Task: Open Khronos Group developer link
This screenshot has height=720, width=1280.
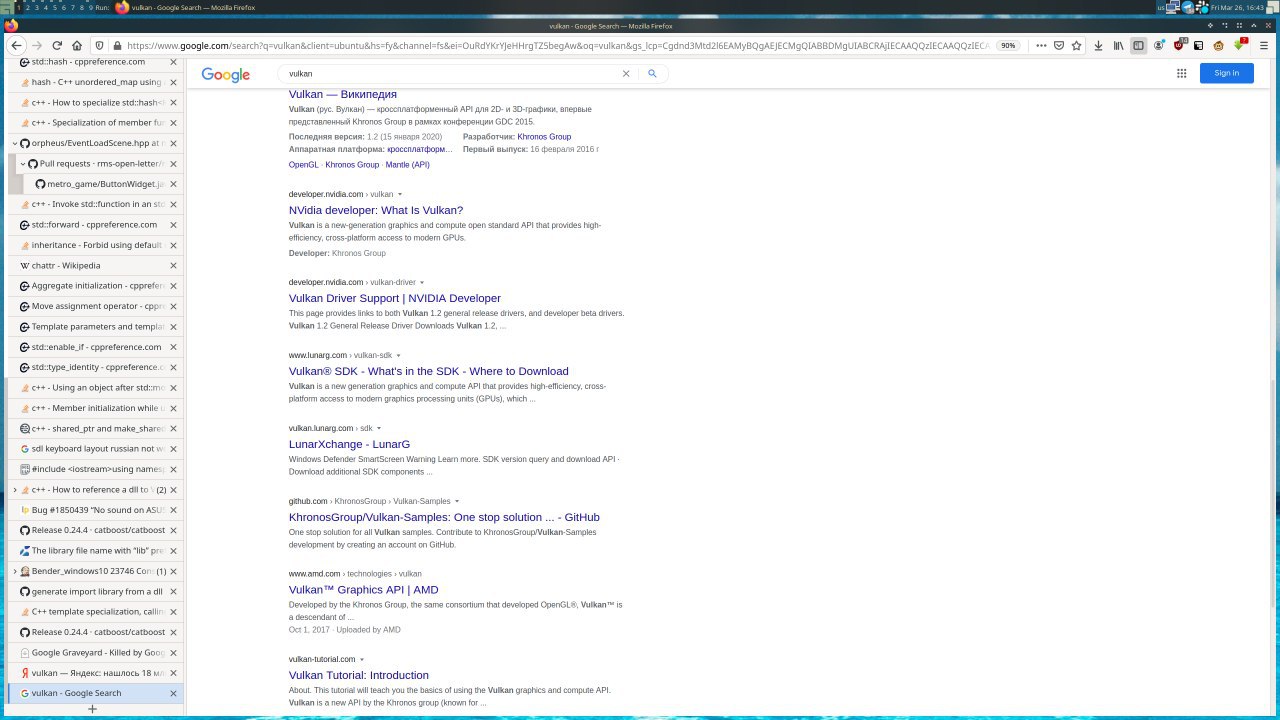Action: click(544, 137)
